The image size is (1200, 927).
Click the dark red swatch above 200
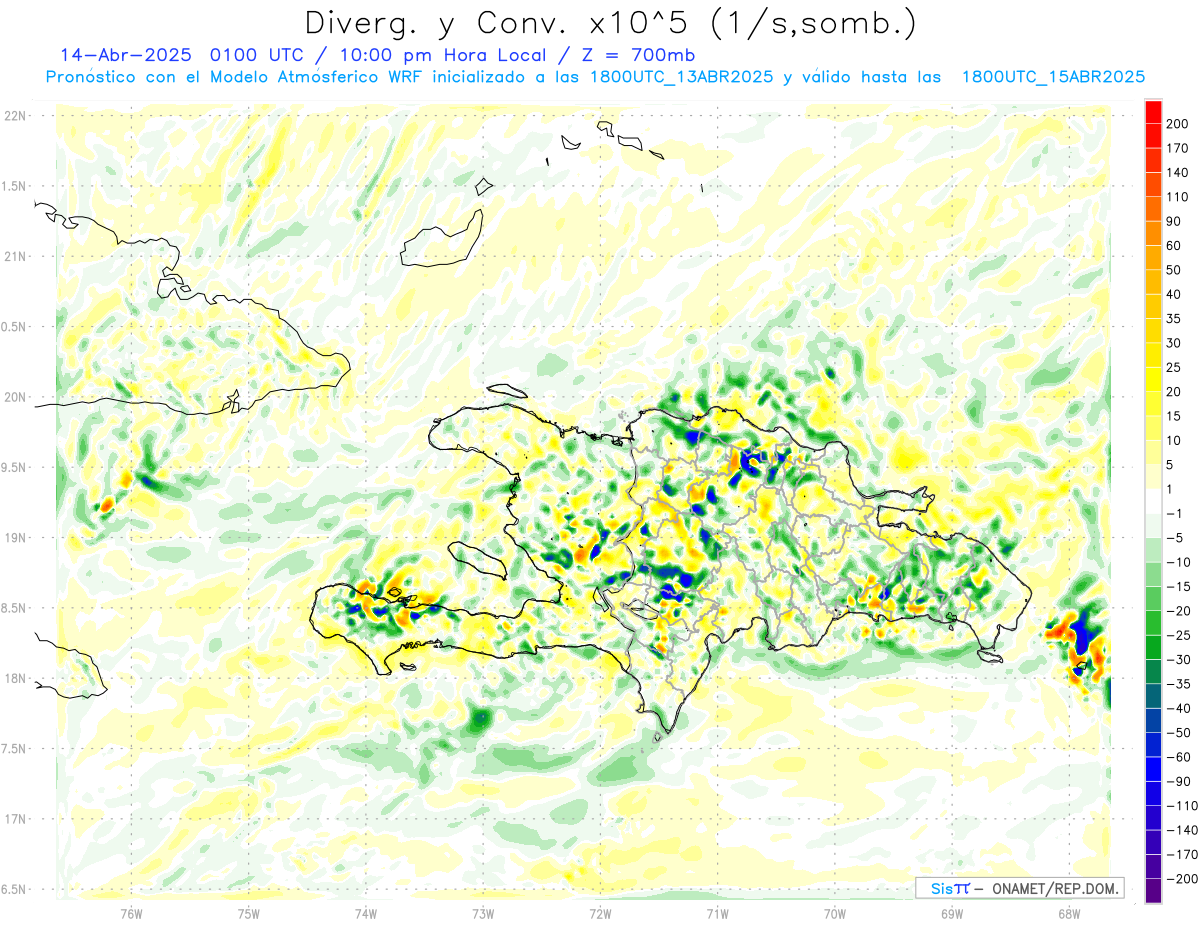pos(1153,111)
